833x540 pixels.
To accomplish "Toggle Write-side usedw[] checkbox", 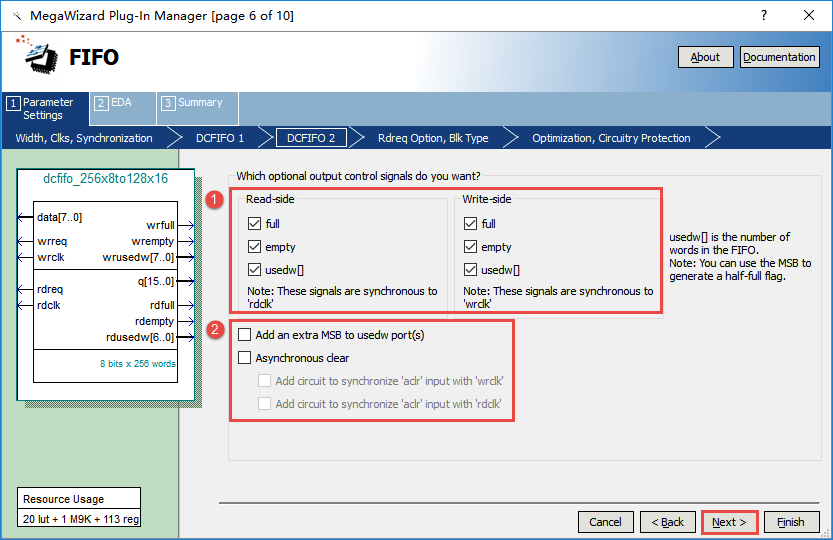I will click(x=470, y=269).
